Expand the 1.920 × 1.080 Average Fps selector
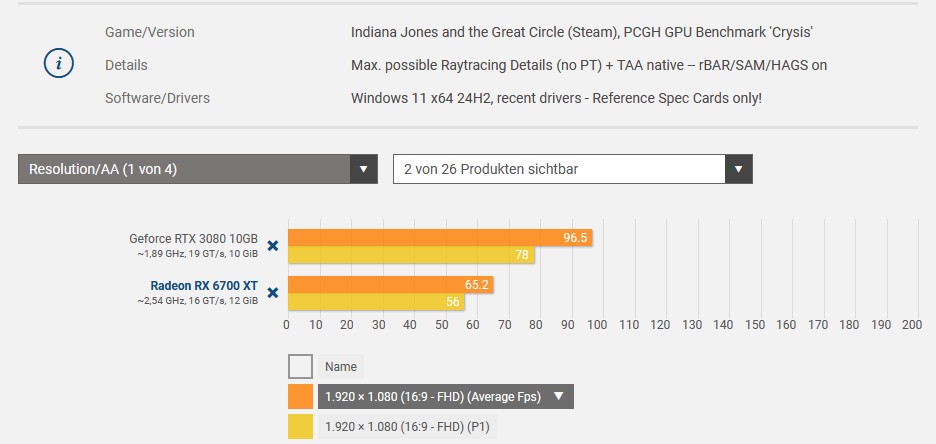 tap(445, 396)
